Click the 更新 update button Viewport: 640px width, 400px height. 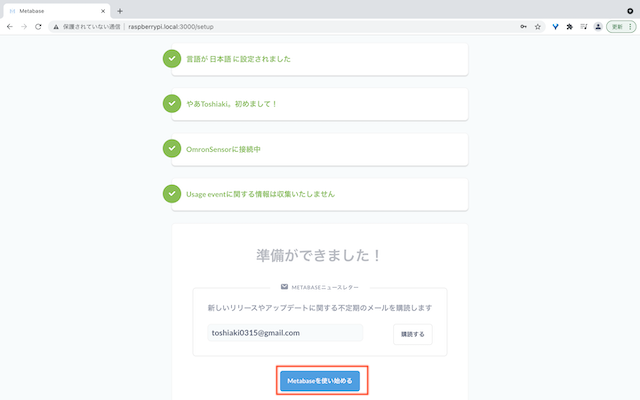(x=621, y=27)
